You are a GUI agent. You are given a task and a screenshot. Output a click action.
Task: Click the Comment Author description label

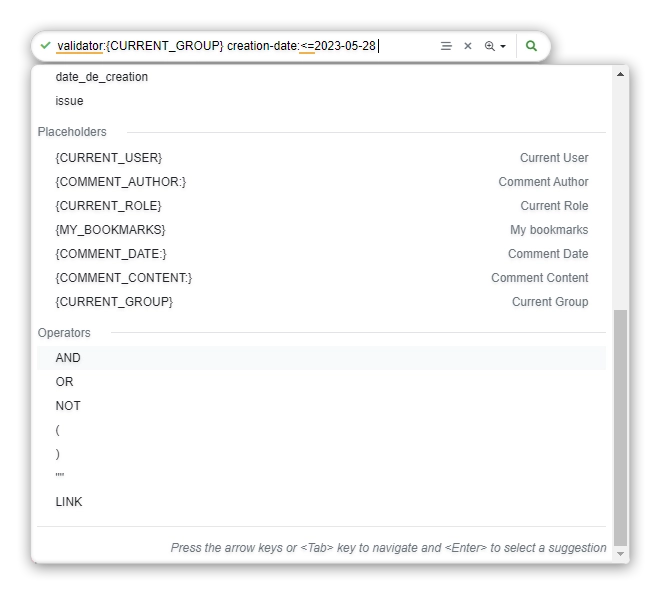click(543, 182)
